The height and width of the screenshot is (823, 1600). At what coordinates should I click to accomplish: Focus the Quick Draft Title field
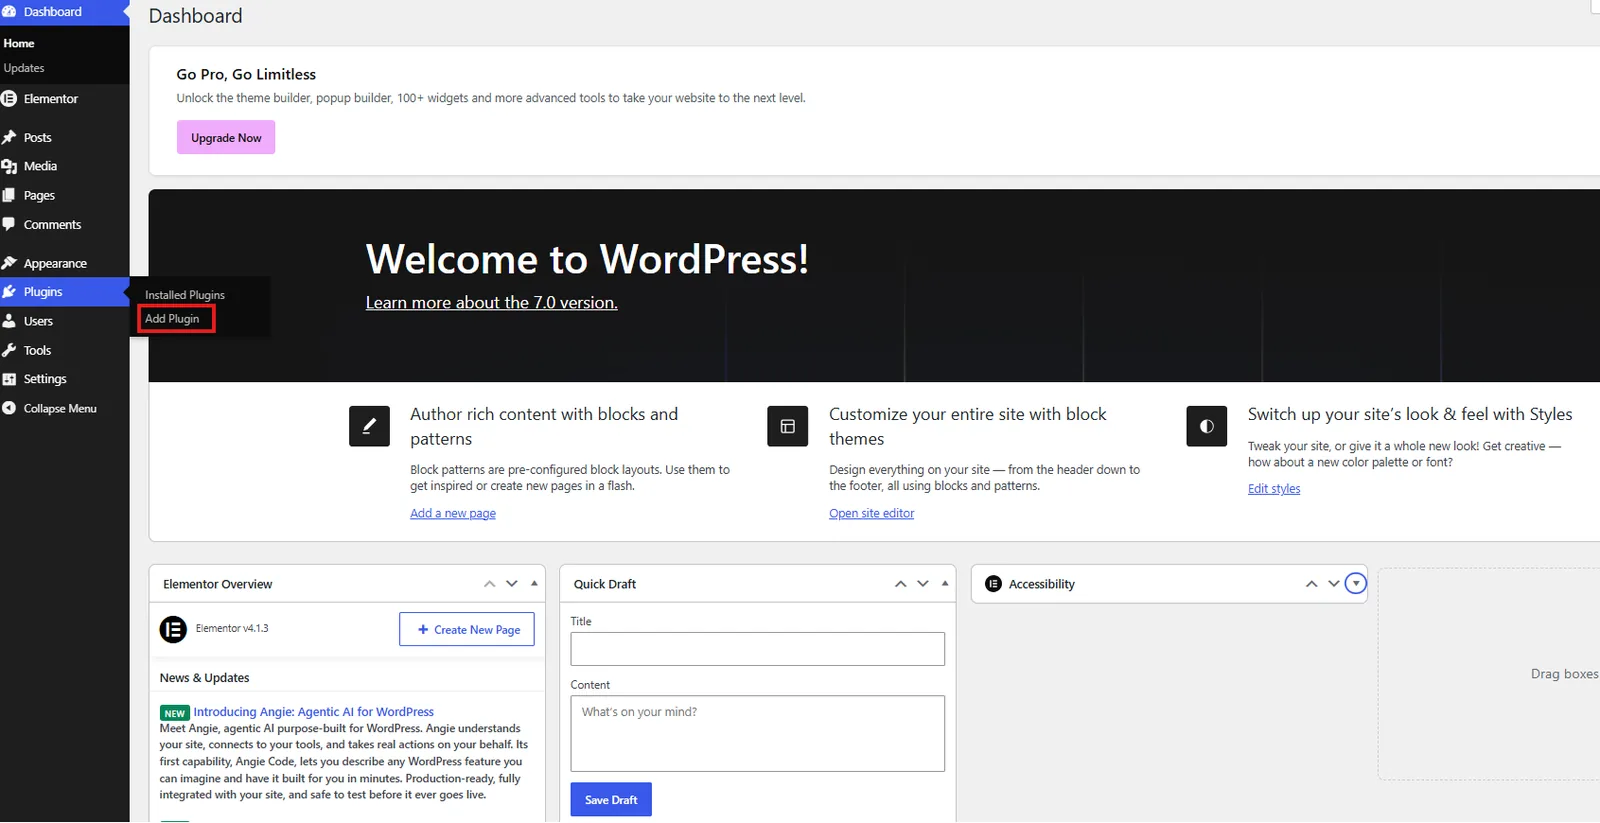click(757, 649)
